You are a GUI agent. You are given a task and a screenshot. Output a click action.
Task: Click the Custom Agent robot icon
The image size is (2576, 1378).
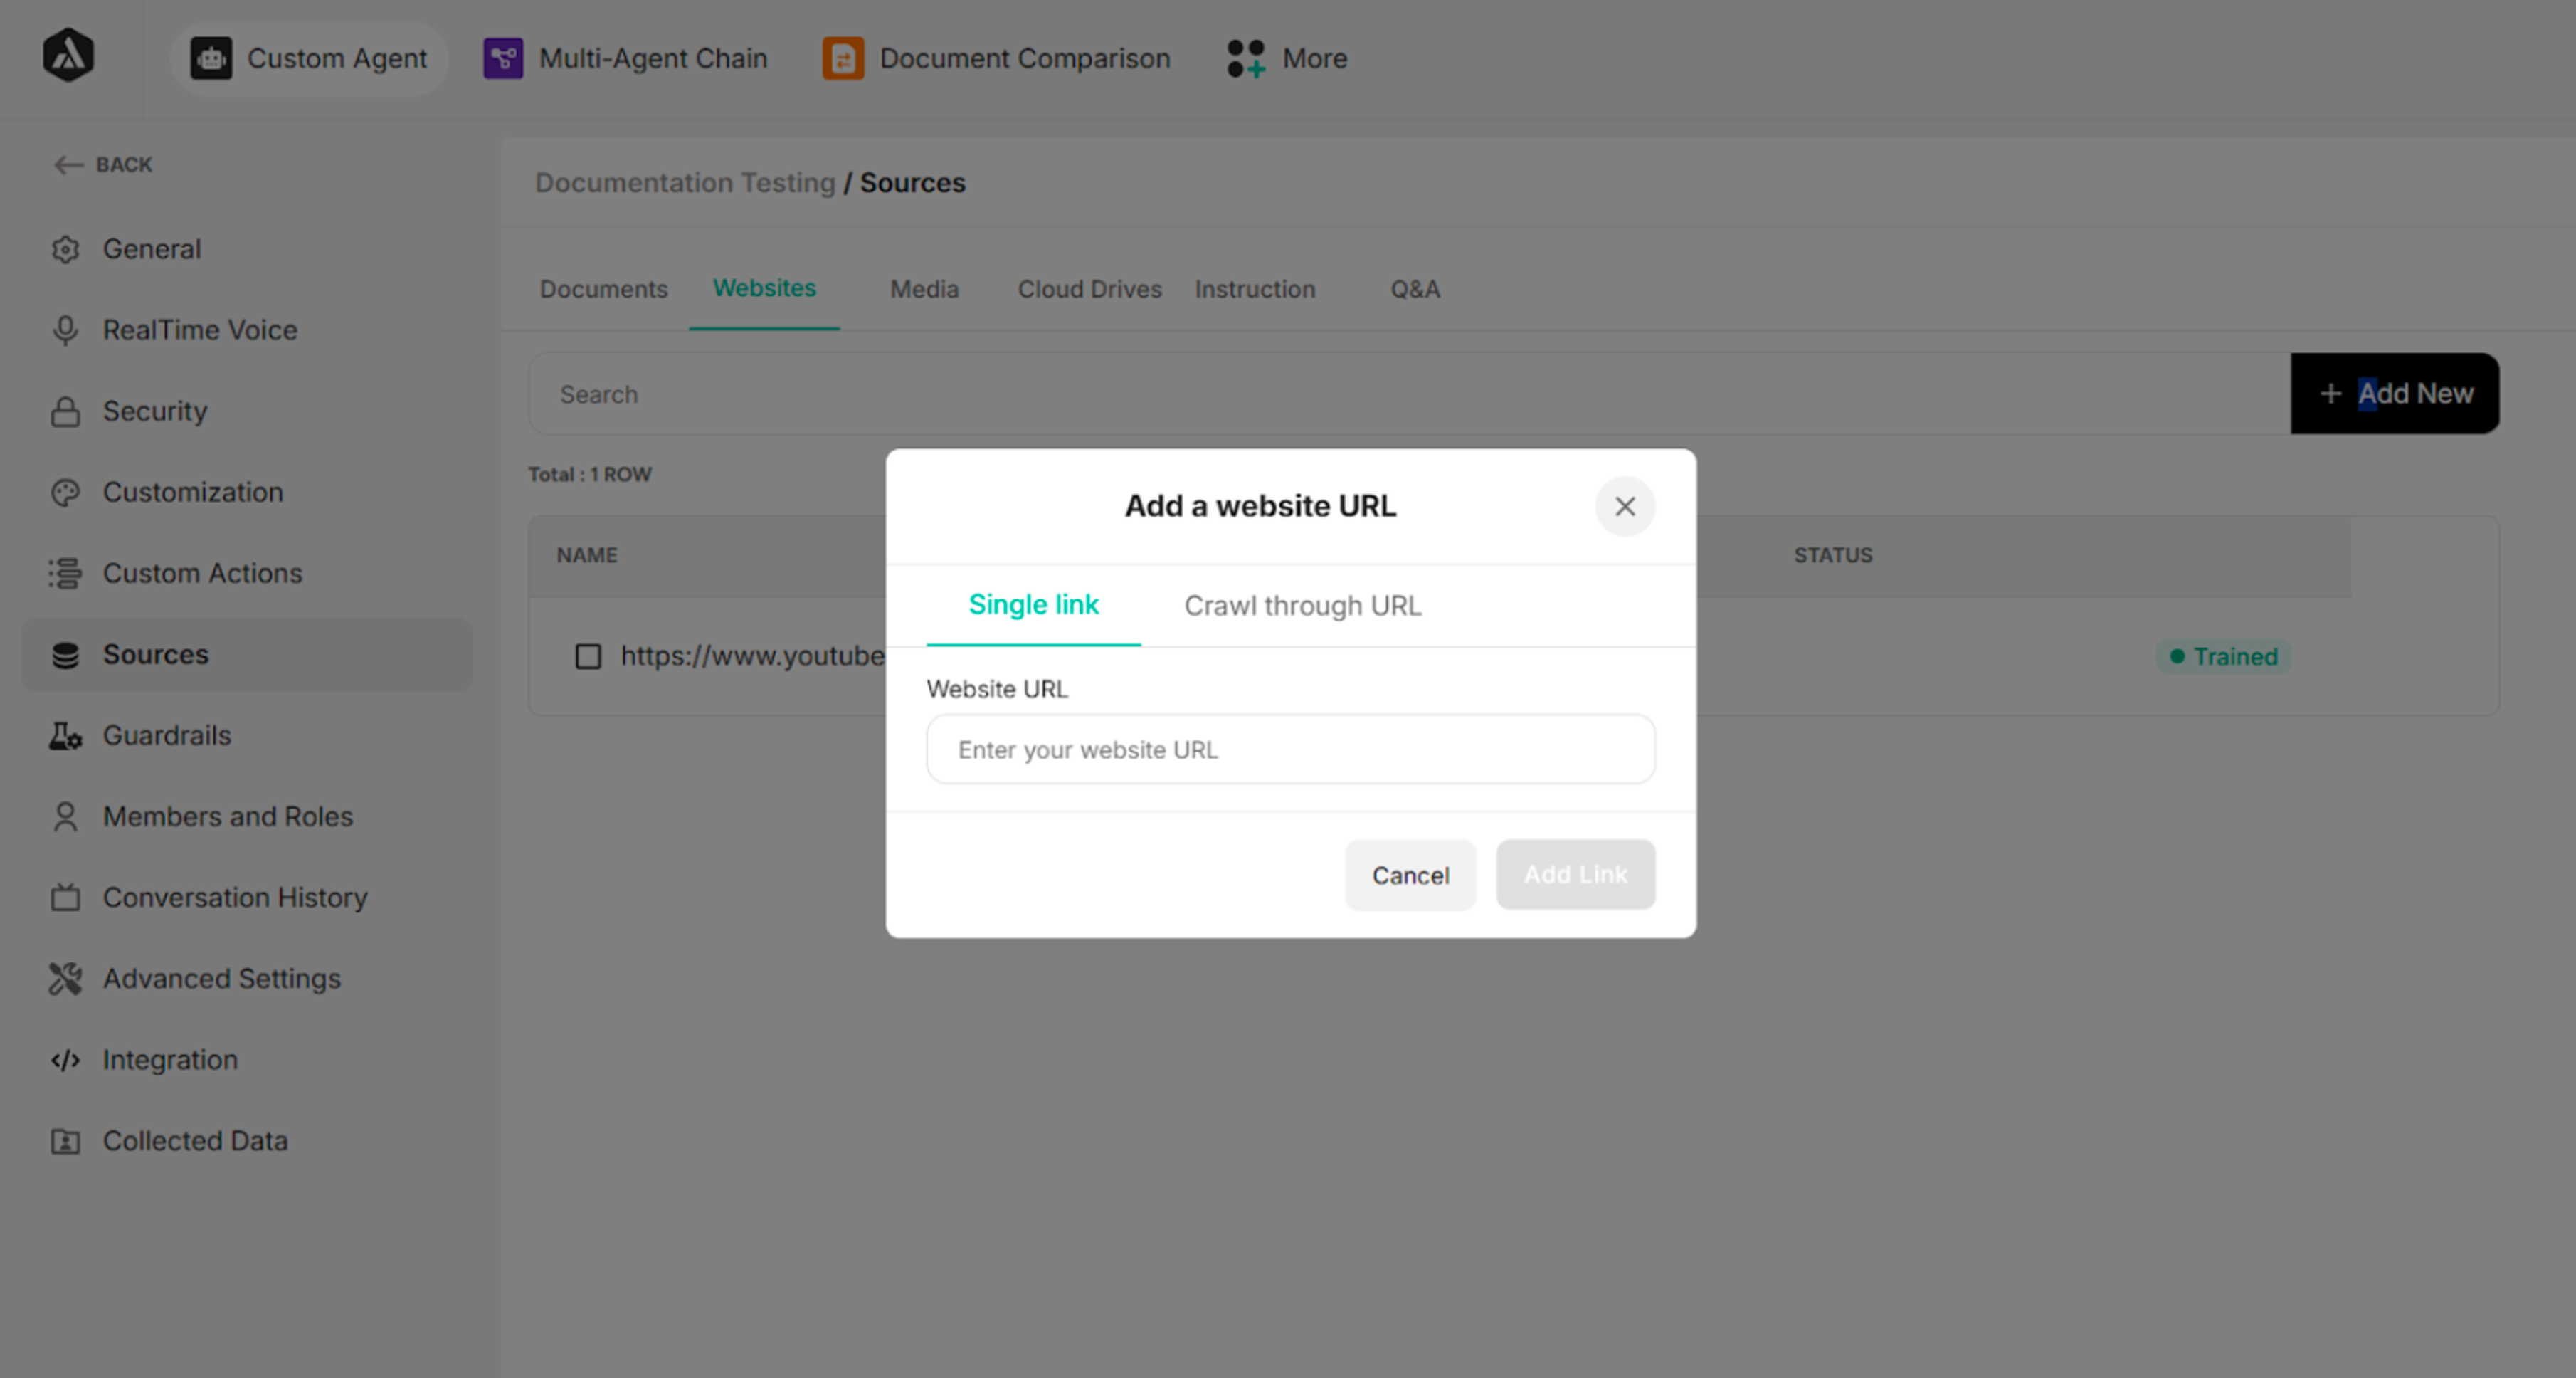pyautogui.click(x=211, y=59)
